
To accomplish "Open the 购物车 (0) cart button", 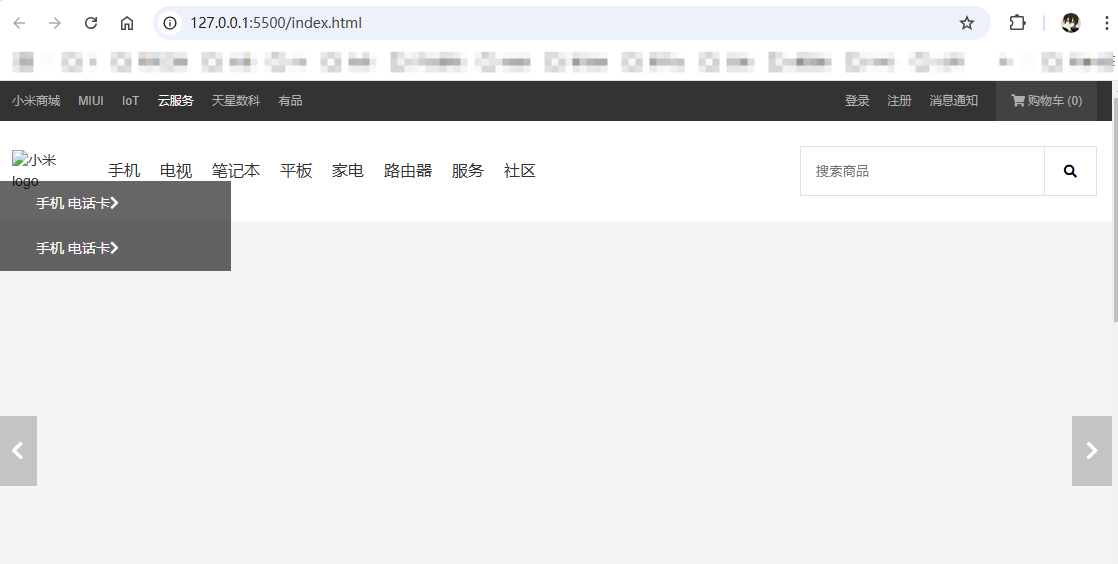I will 1046,101.
